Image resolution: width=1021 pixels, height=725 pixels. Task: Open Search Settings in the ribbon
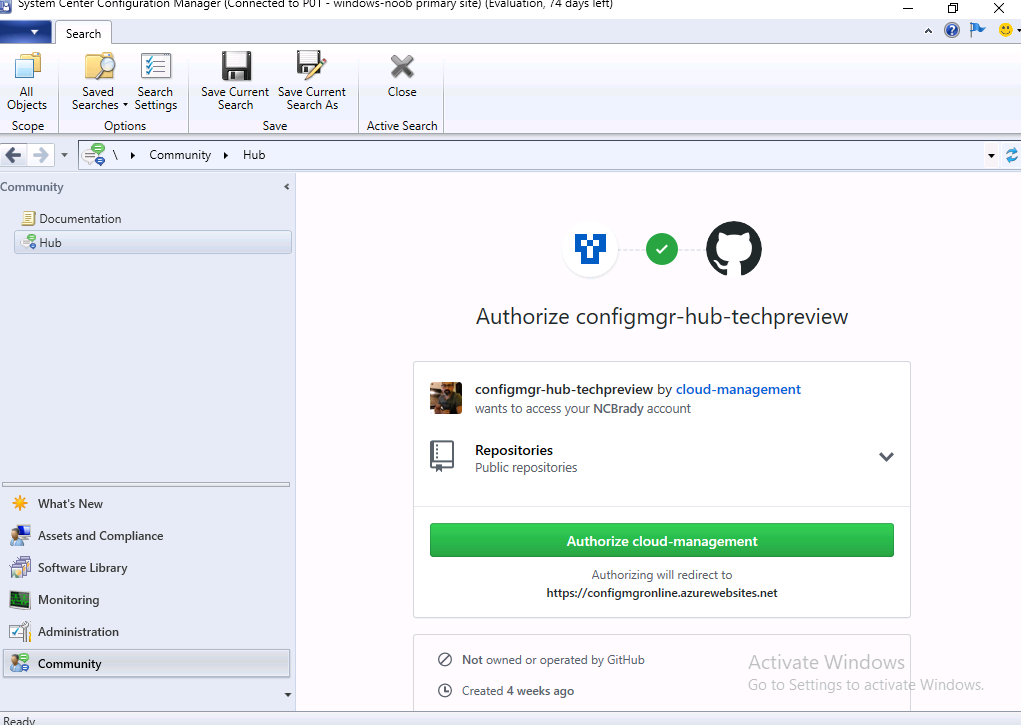[156, 81]
